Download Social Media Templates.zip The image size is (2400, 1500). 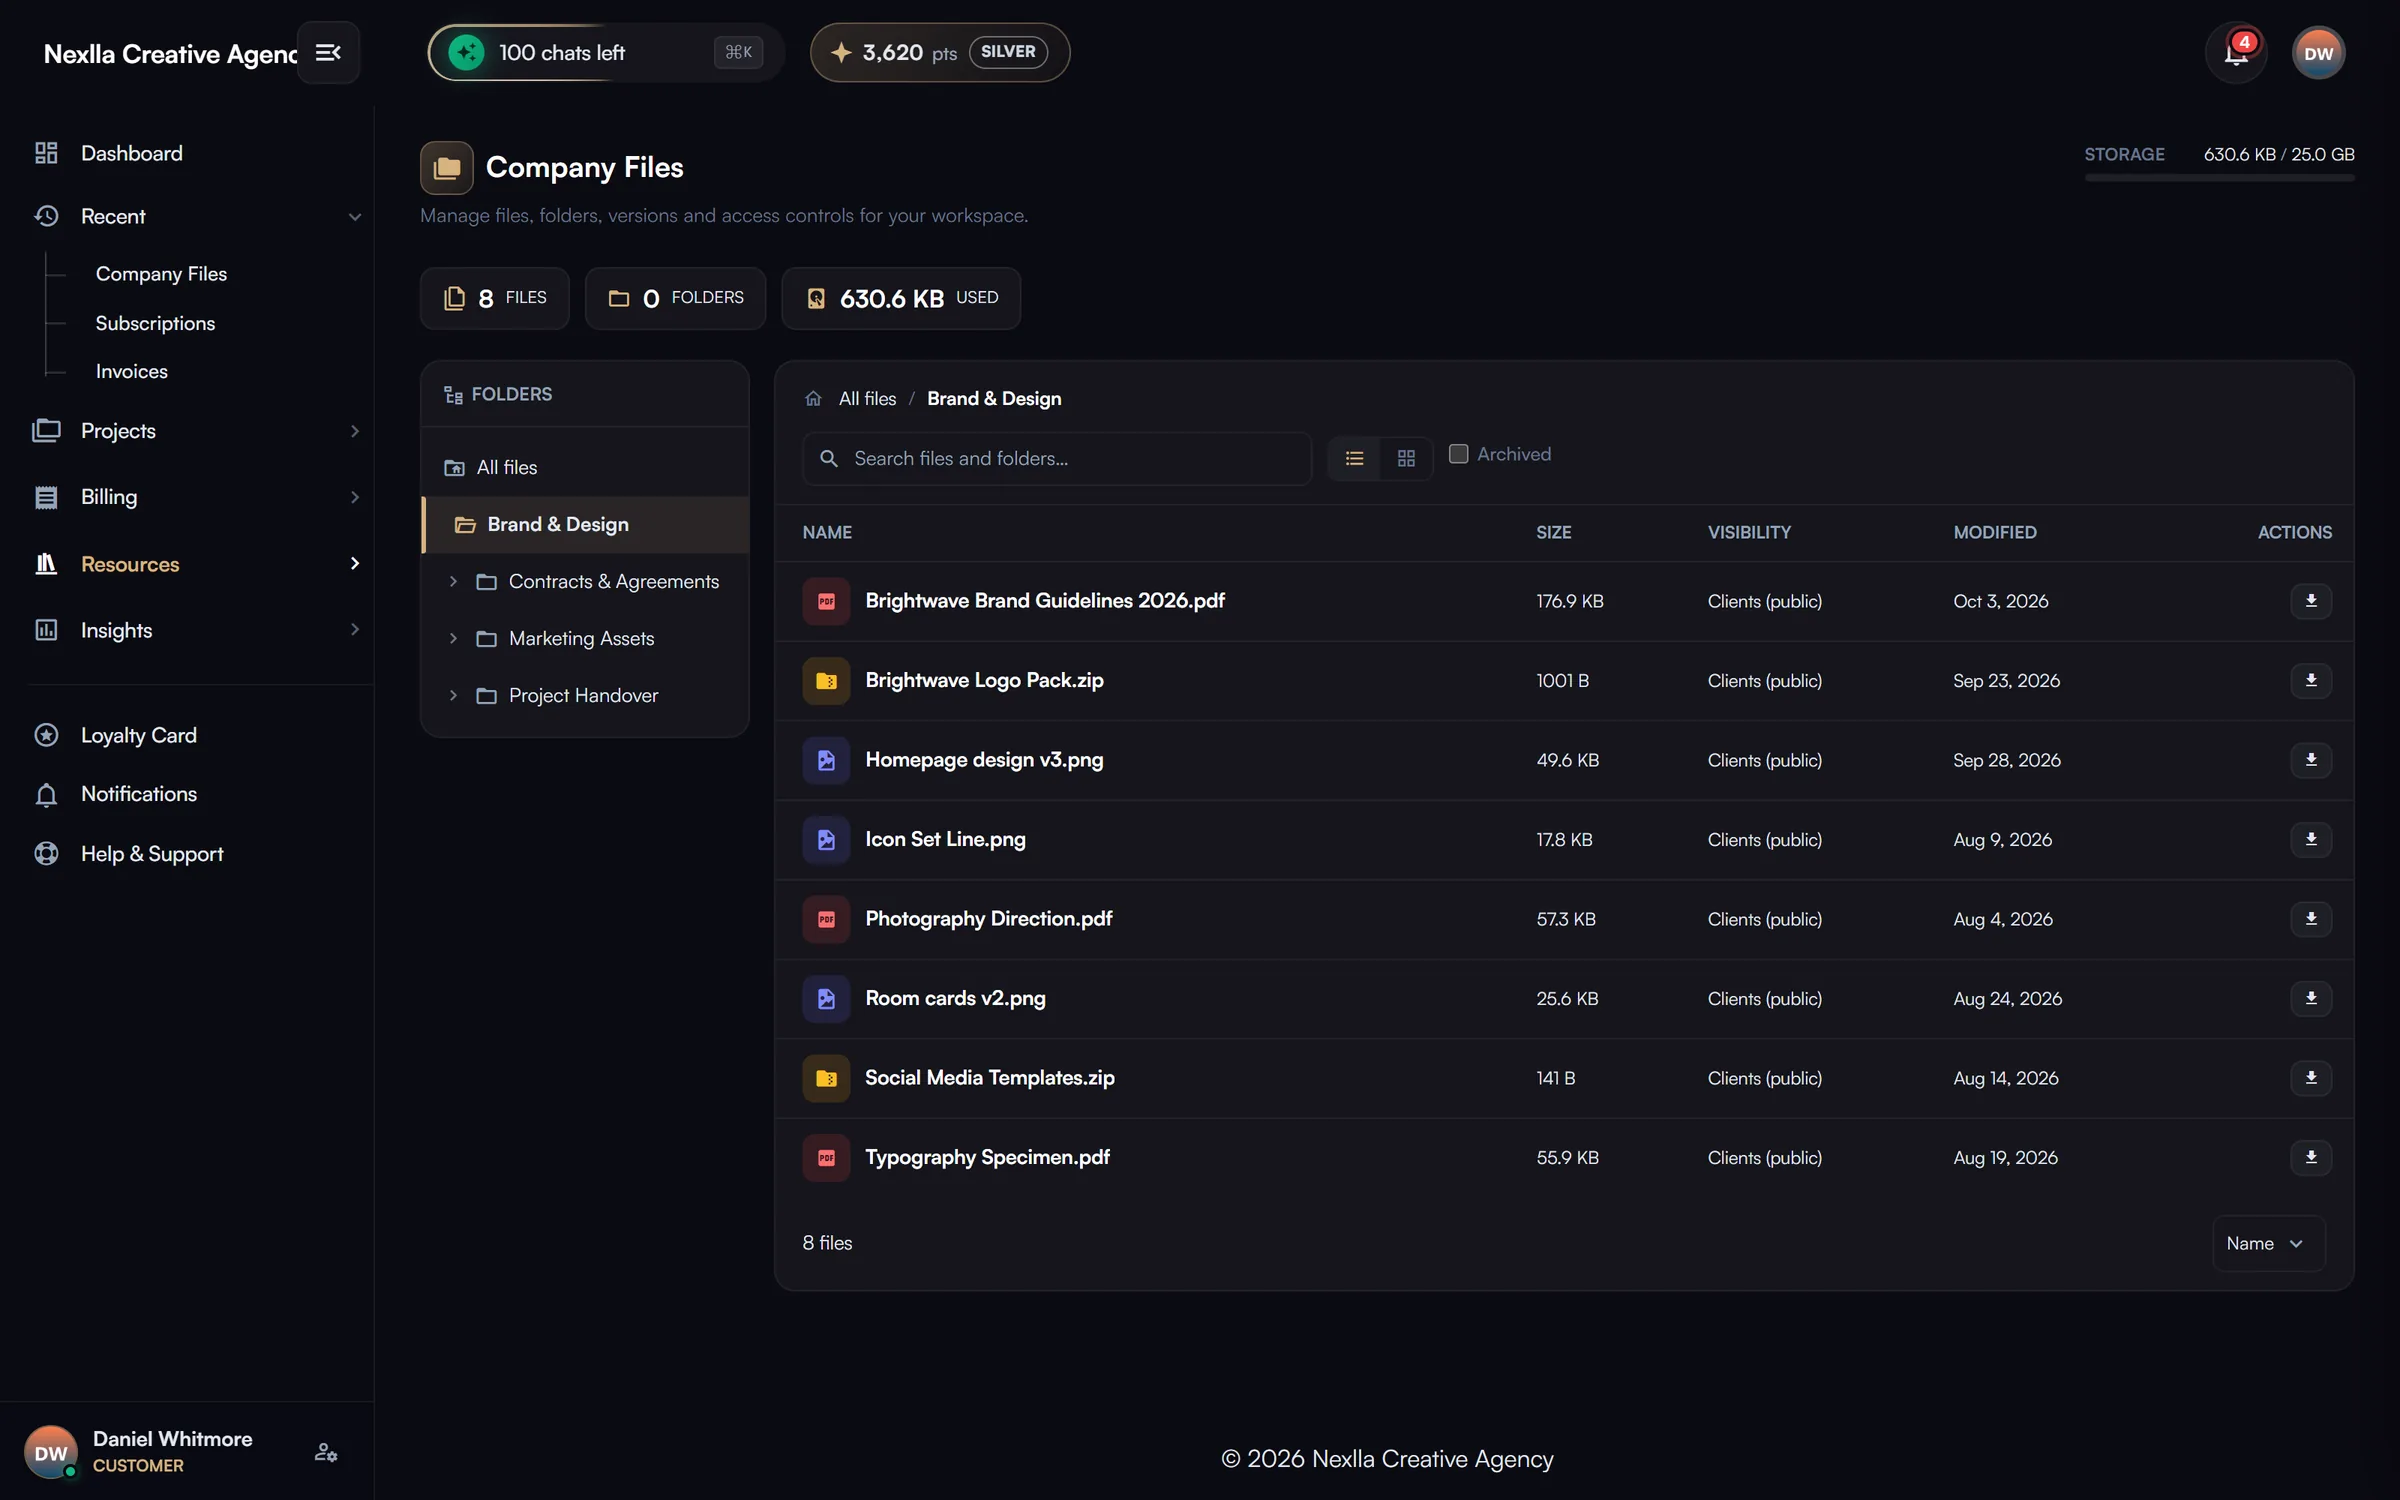[2311, 1078]
